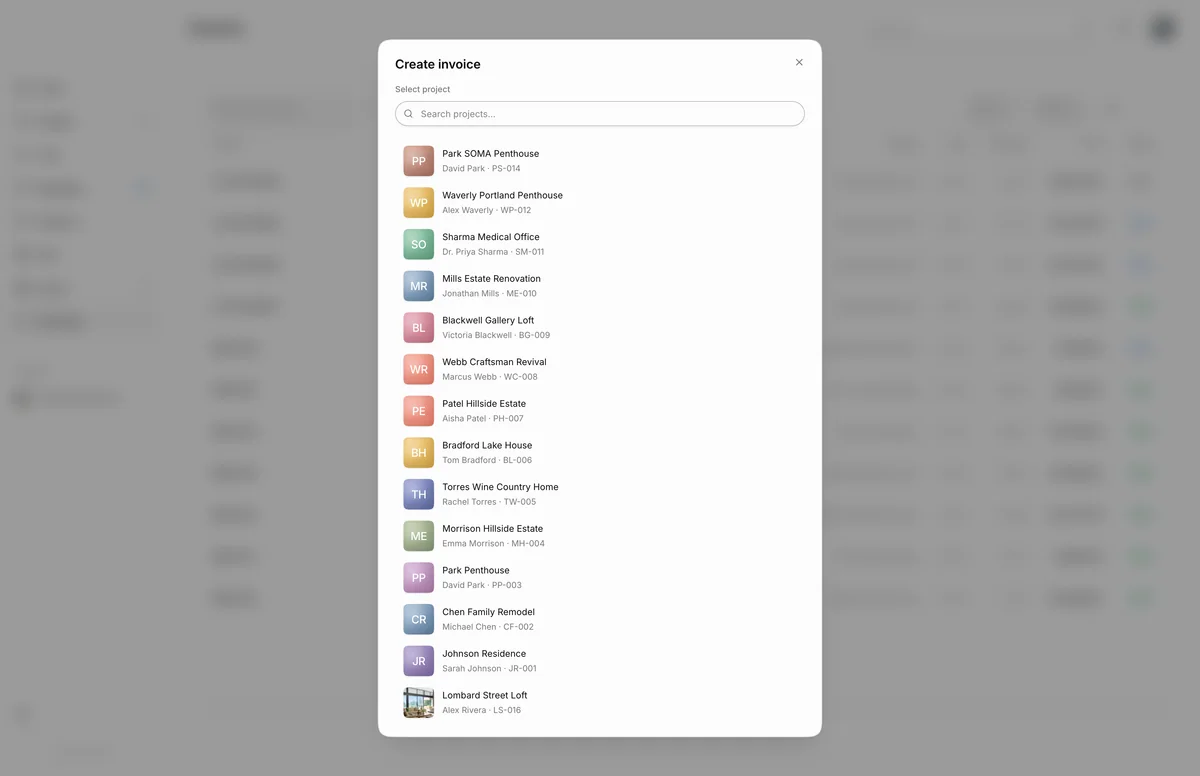Screen dimensions: 1200x776
Task: Click the Michael Chen · CF-002 subtitle
Action: (x=488, y=627)
